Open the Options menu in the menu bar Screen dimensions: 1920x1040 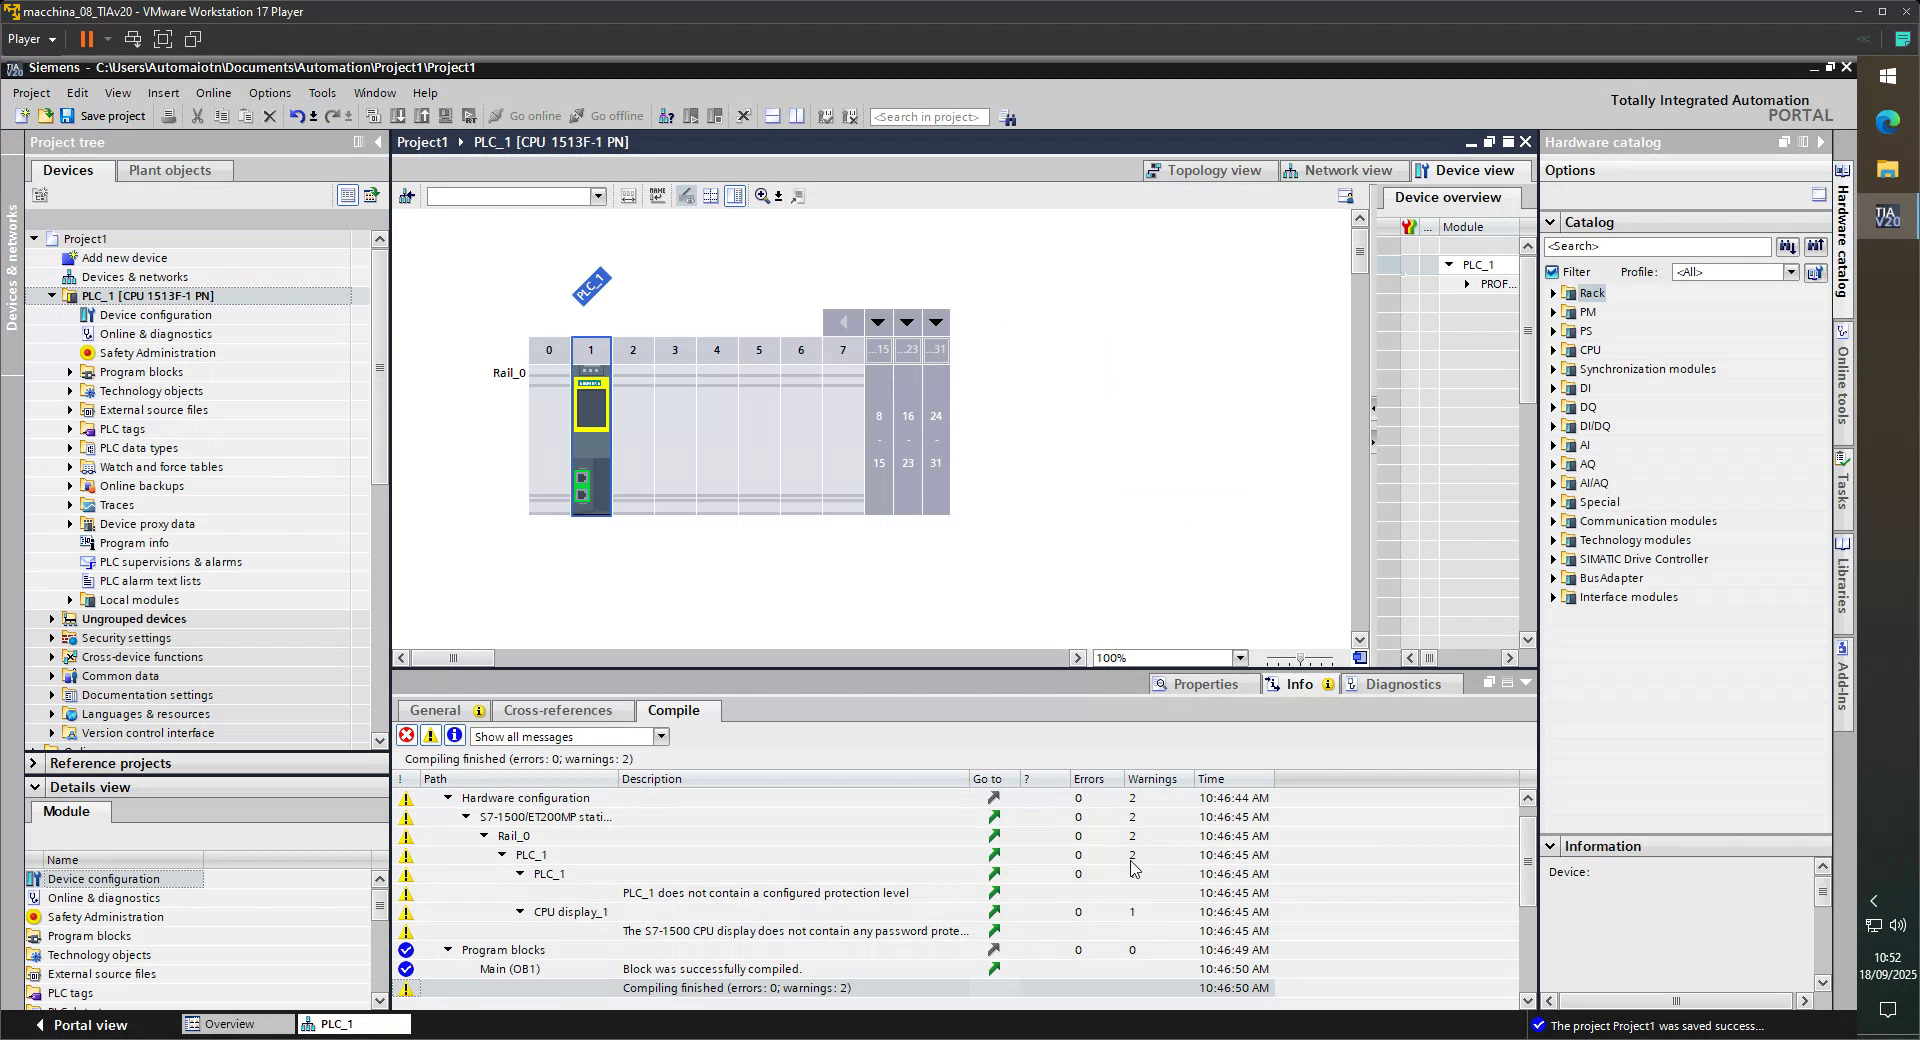point(269,92)
